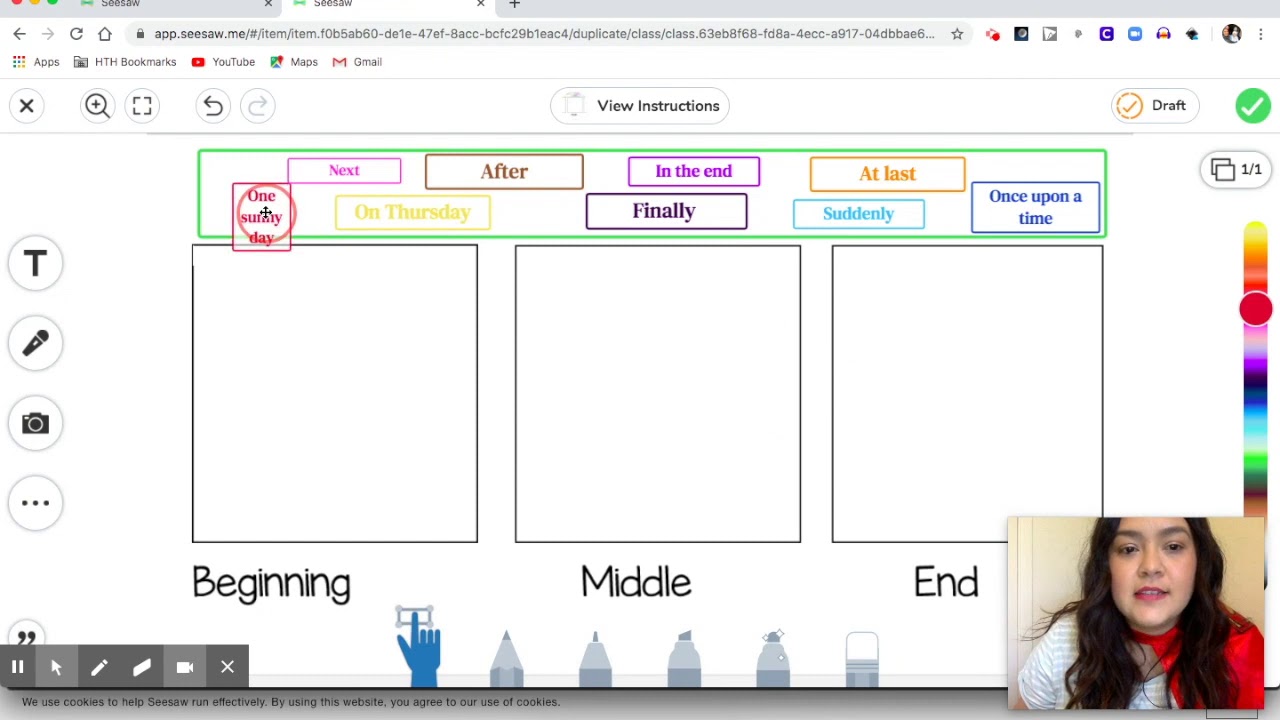Click the quote caption icon

point(27,638)
